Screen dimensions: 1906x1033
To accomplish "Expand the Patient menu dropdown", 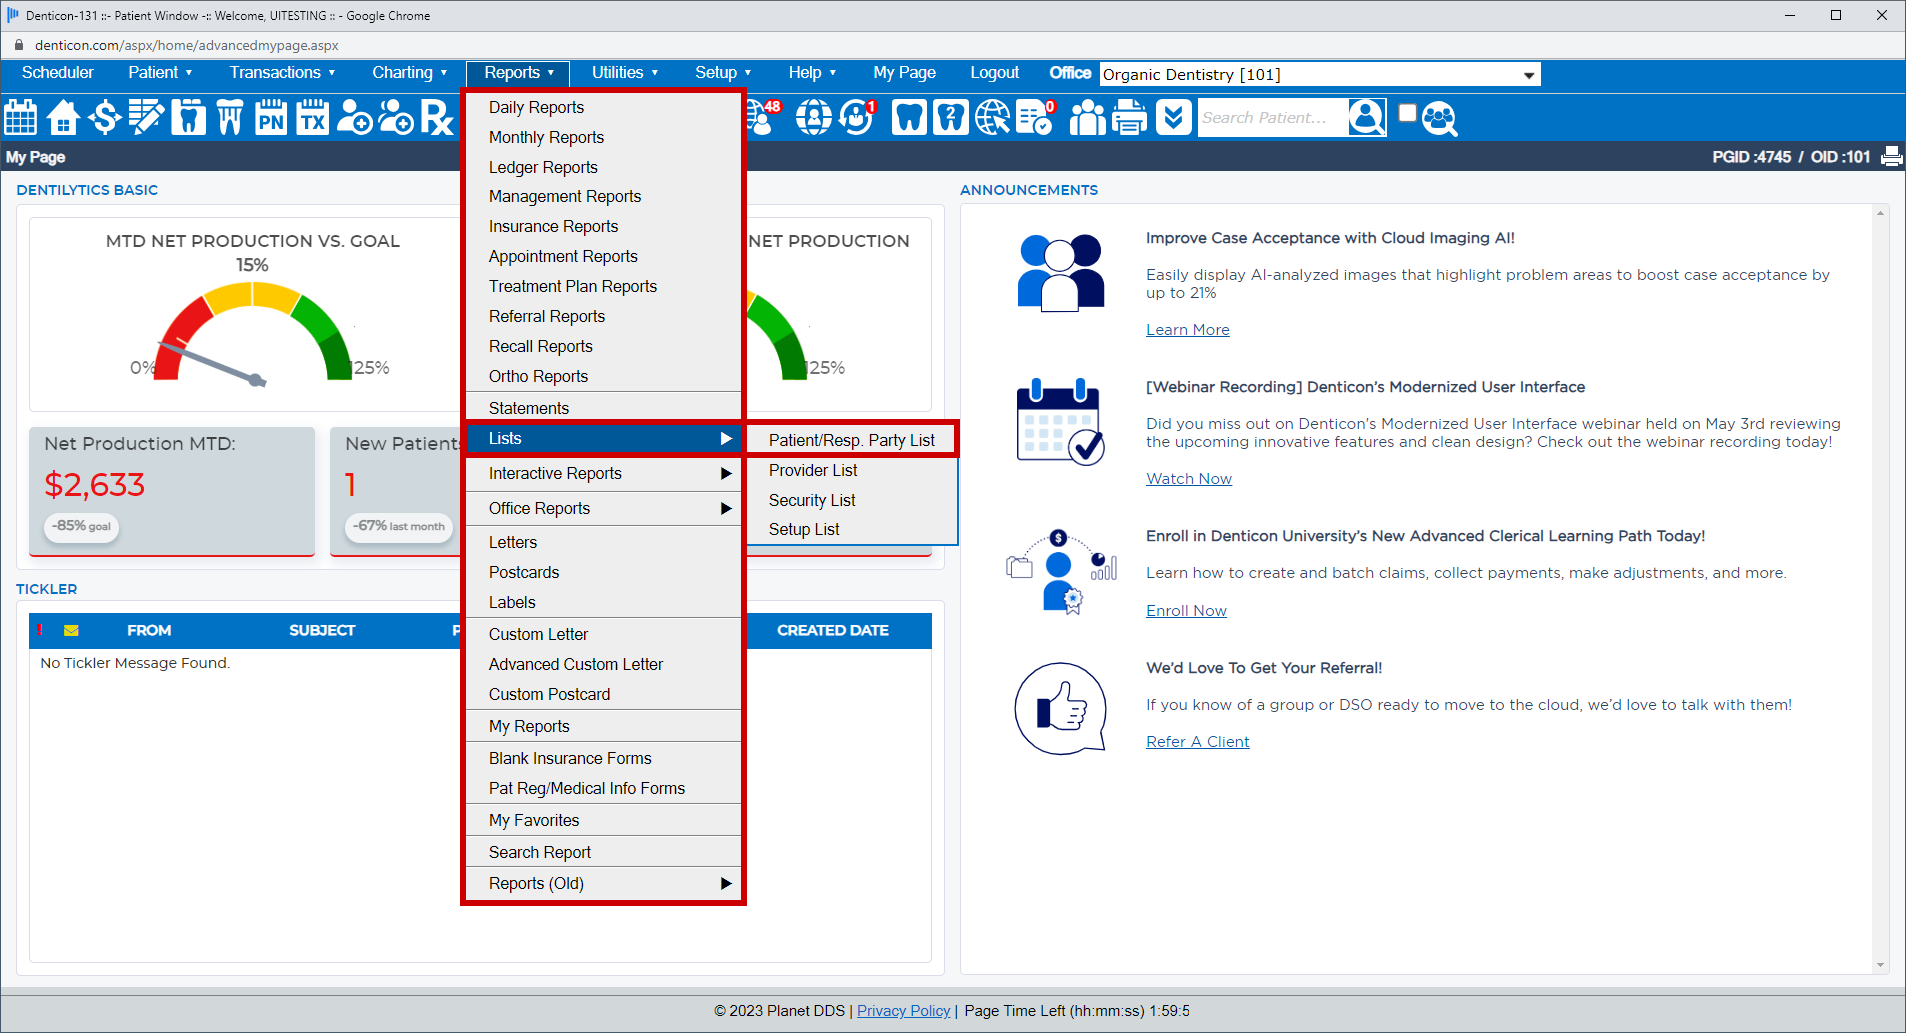I will point(160,72).
